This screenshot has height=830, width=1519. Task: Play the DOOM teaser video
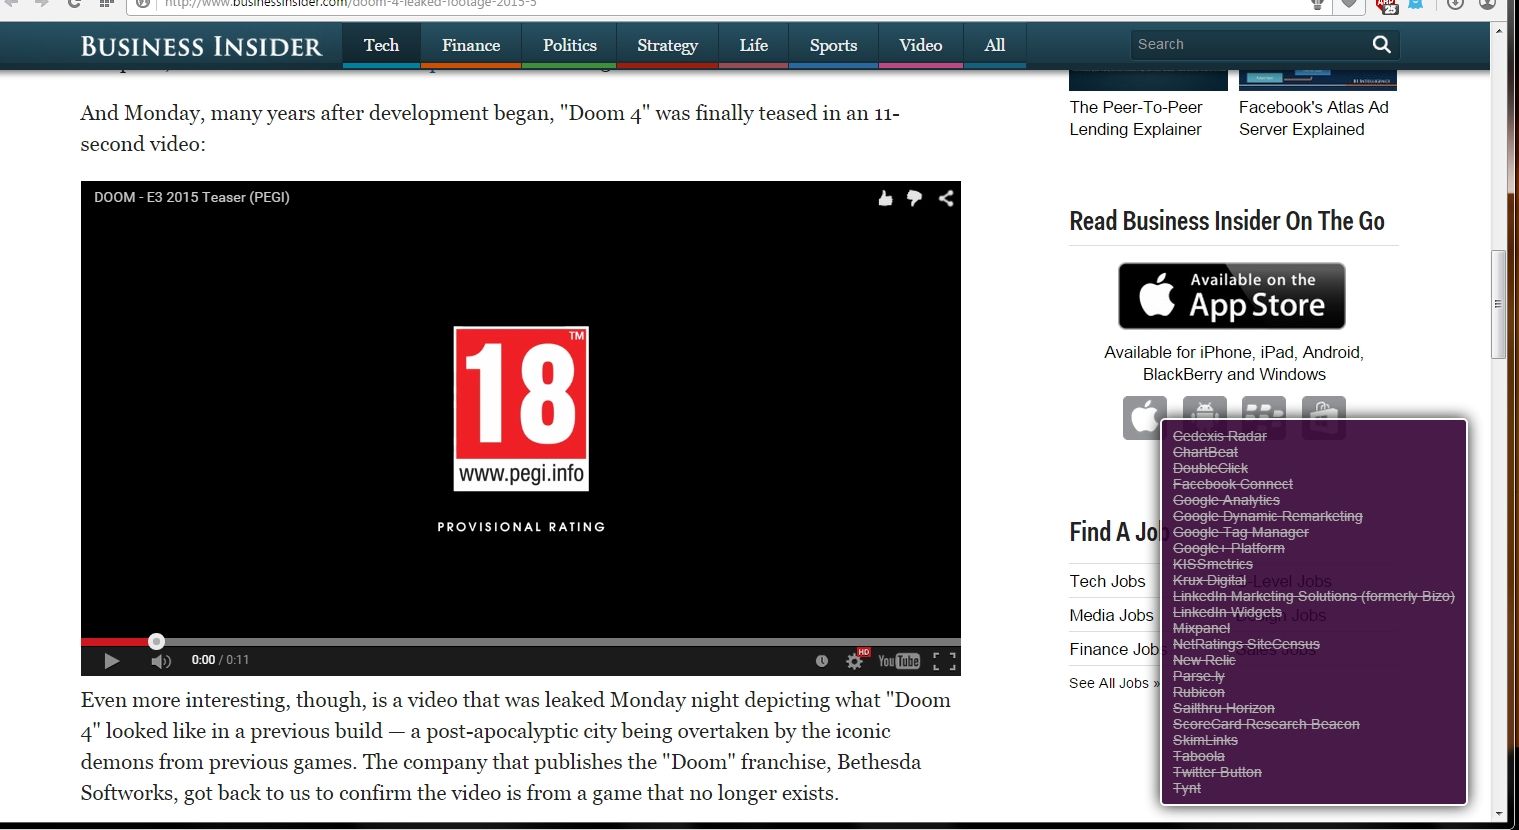click(111, 661)
